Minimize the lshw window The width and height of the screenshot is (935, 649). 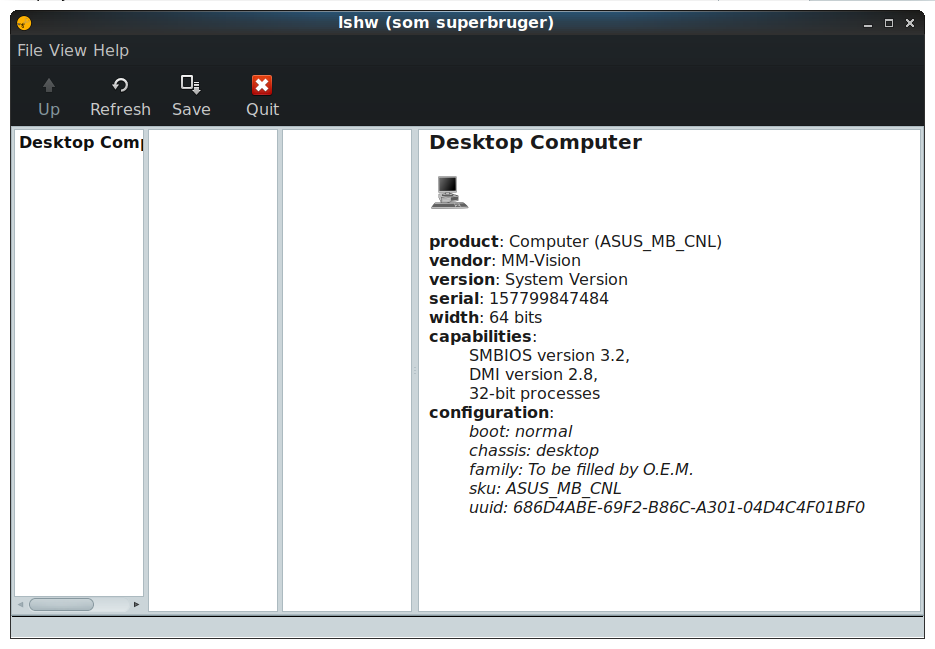click(x=868, y=23)
